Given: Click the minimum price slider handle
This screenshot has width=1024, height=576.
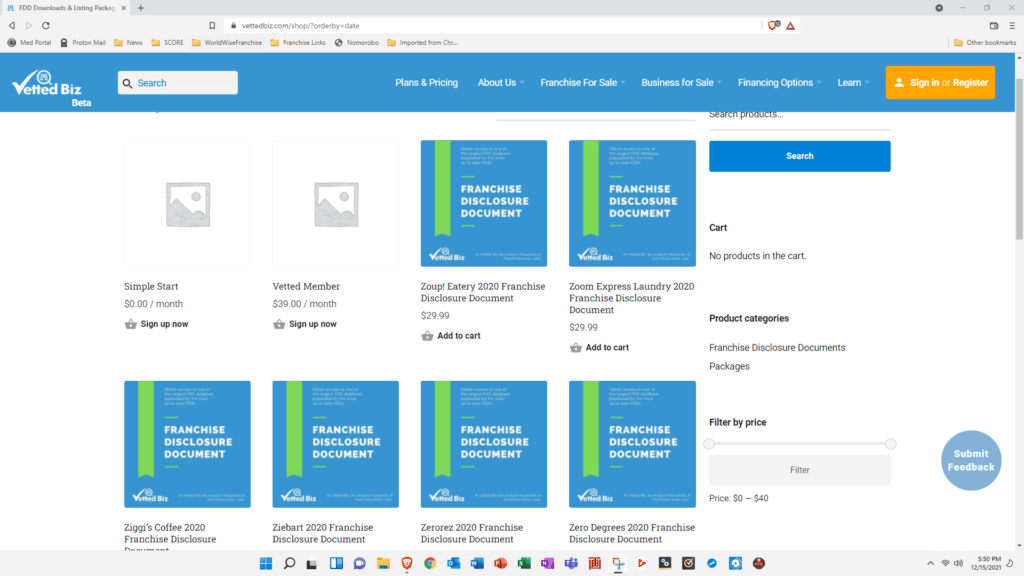Looking at the screenshot, I should [x=709, y=444].
